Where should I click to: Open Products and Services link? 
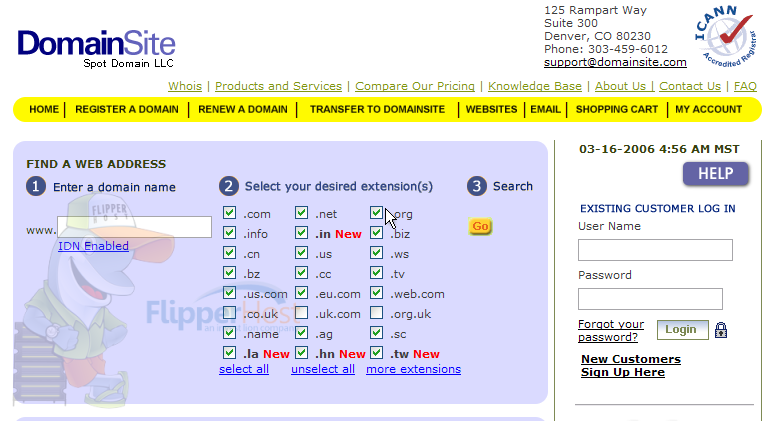pos(278,86)
